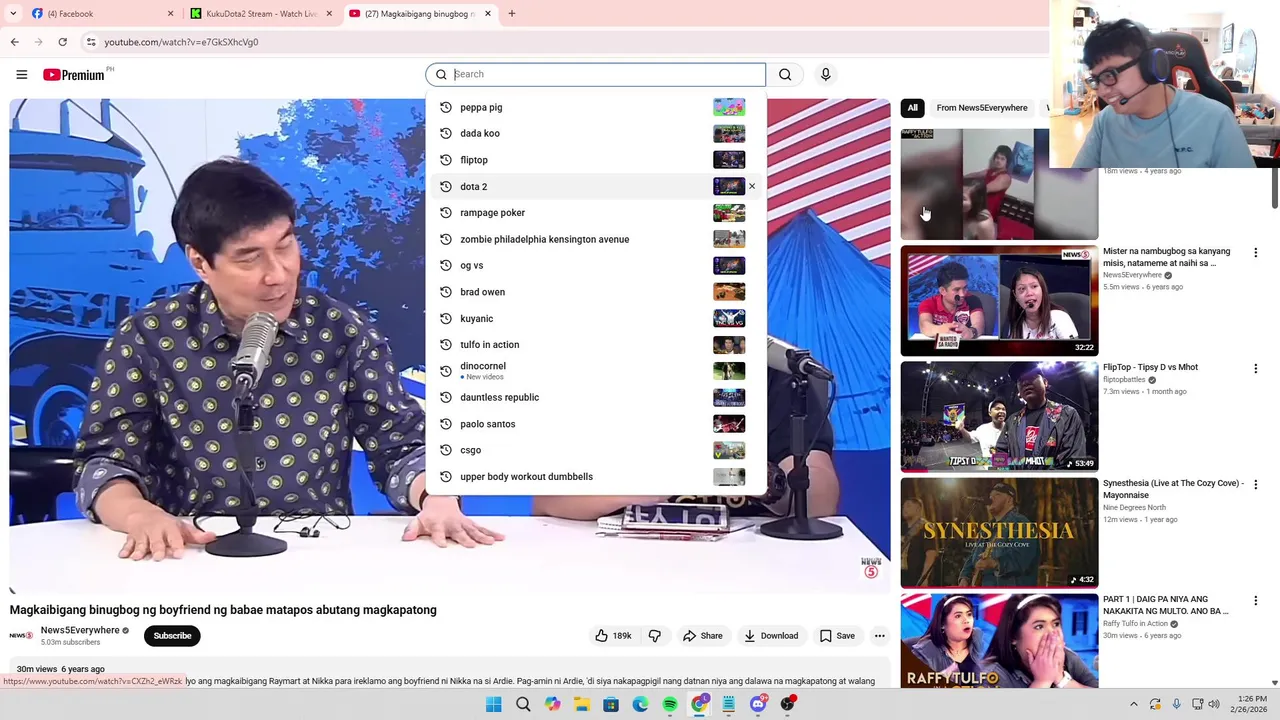Image resolution: width=1280 pixels, height=720 pixels.
Task: Open options for 'PART 1 | DAIG PA NIYA' video
Action: [1256, 601]
